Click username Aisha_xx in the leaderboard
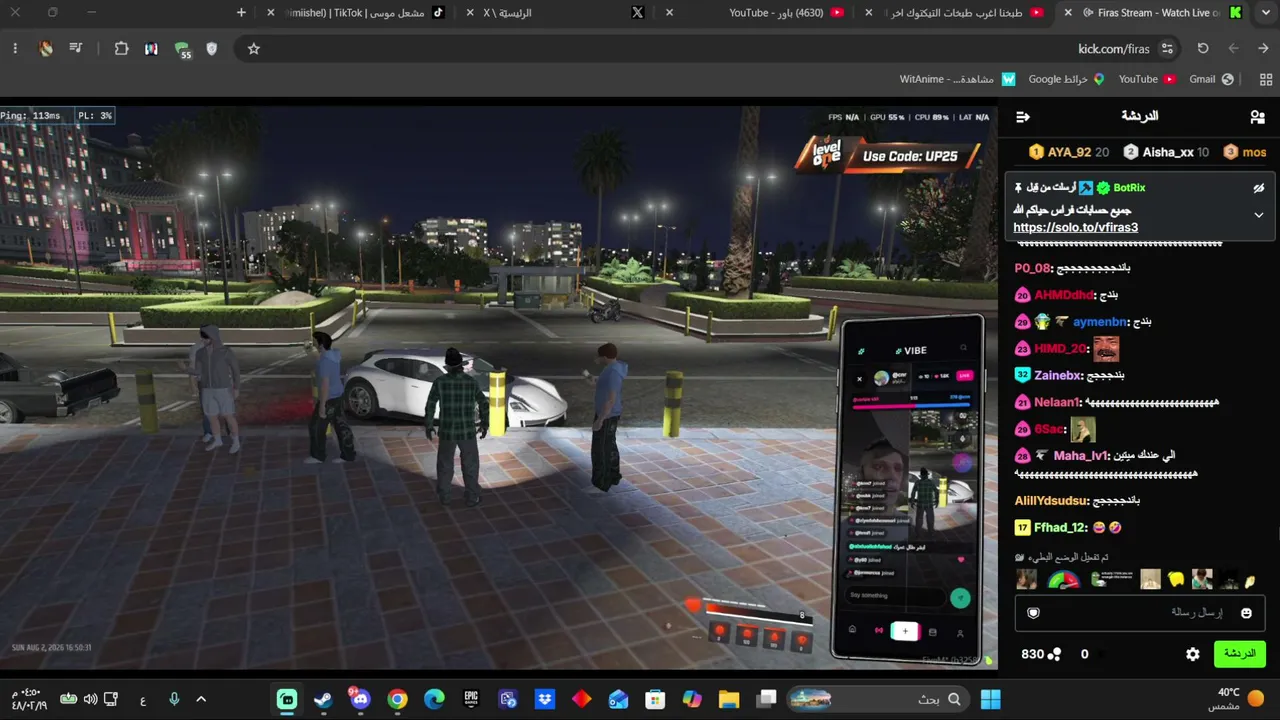 coord(1168,152)
